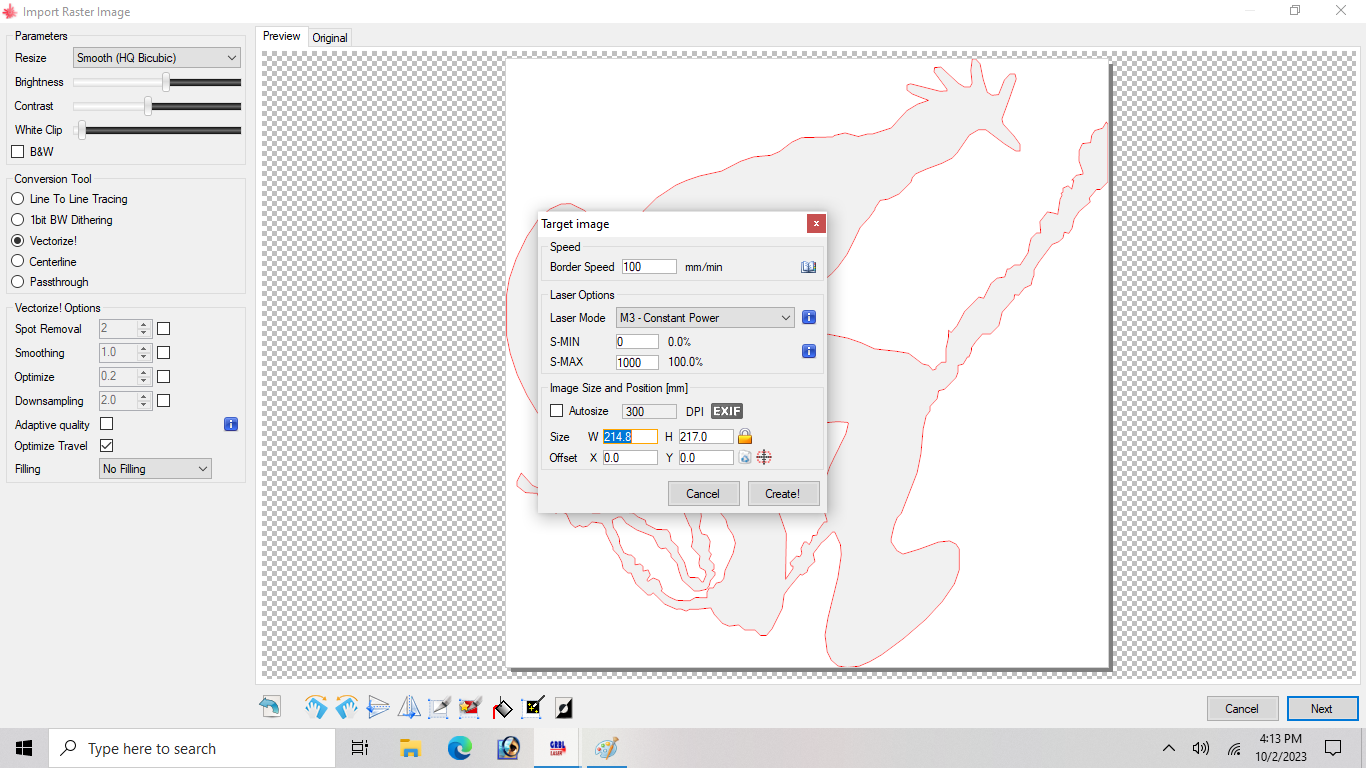Viewport: 1366px width, 768px height.
Task: Click the S-MIN input field
Action: tap(638, 342)
